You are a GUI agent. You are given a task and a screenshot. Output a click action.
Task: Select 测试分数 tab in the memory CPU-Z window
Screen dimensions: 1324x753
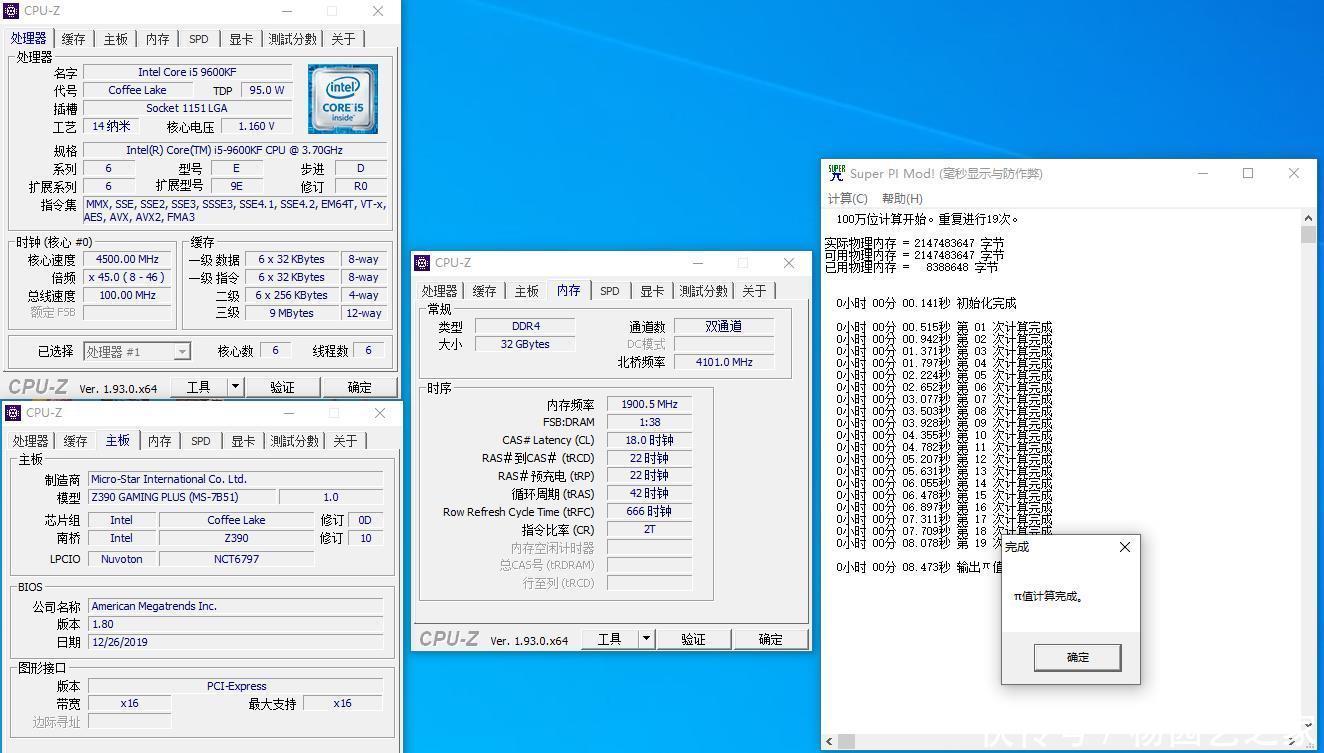[x=704, y=291]
